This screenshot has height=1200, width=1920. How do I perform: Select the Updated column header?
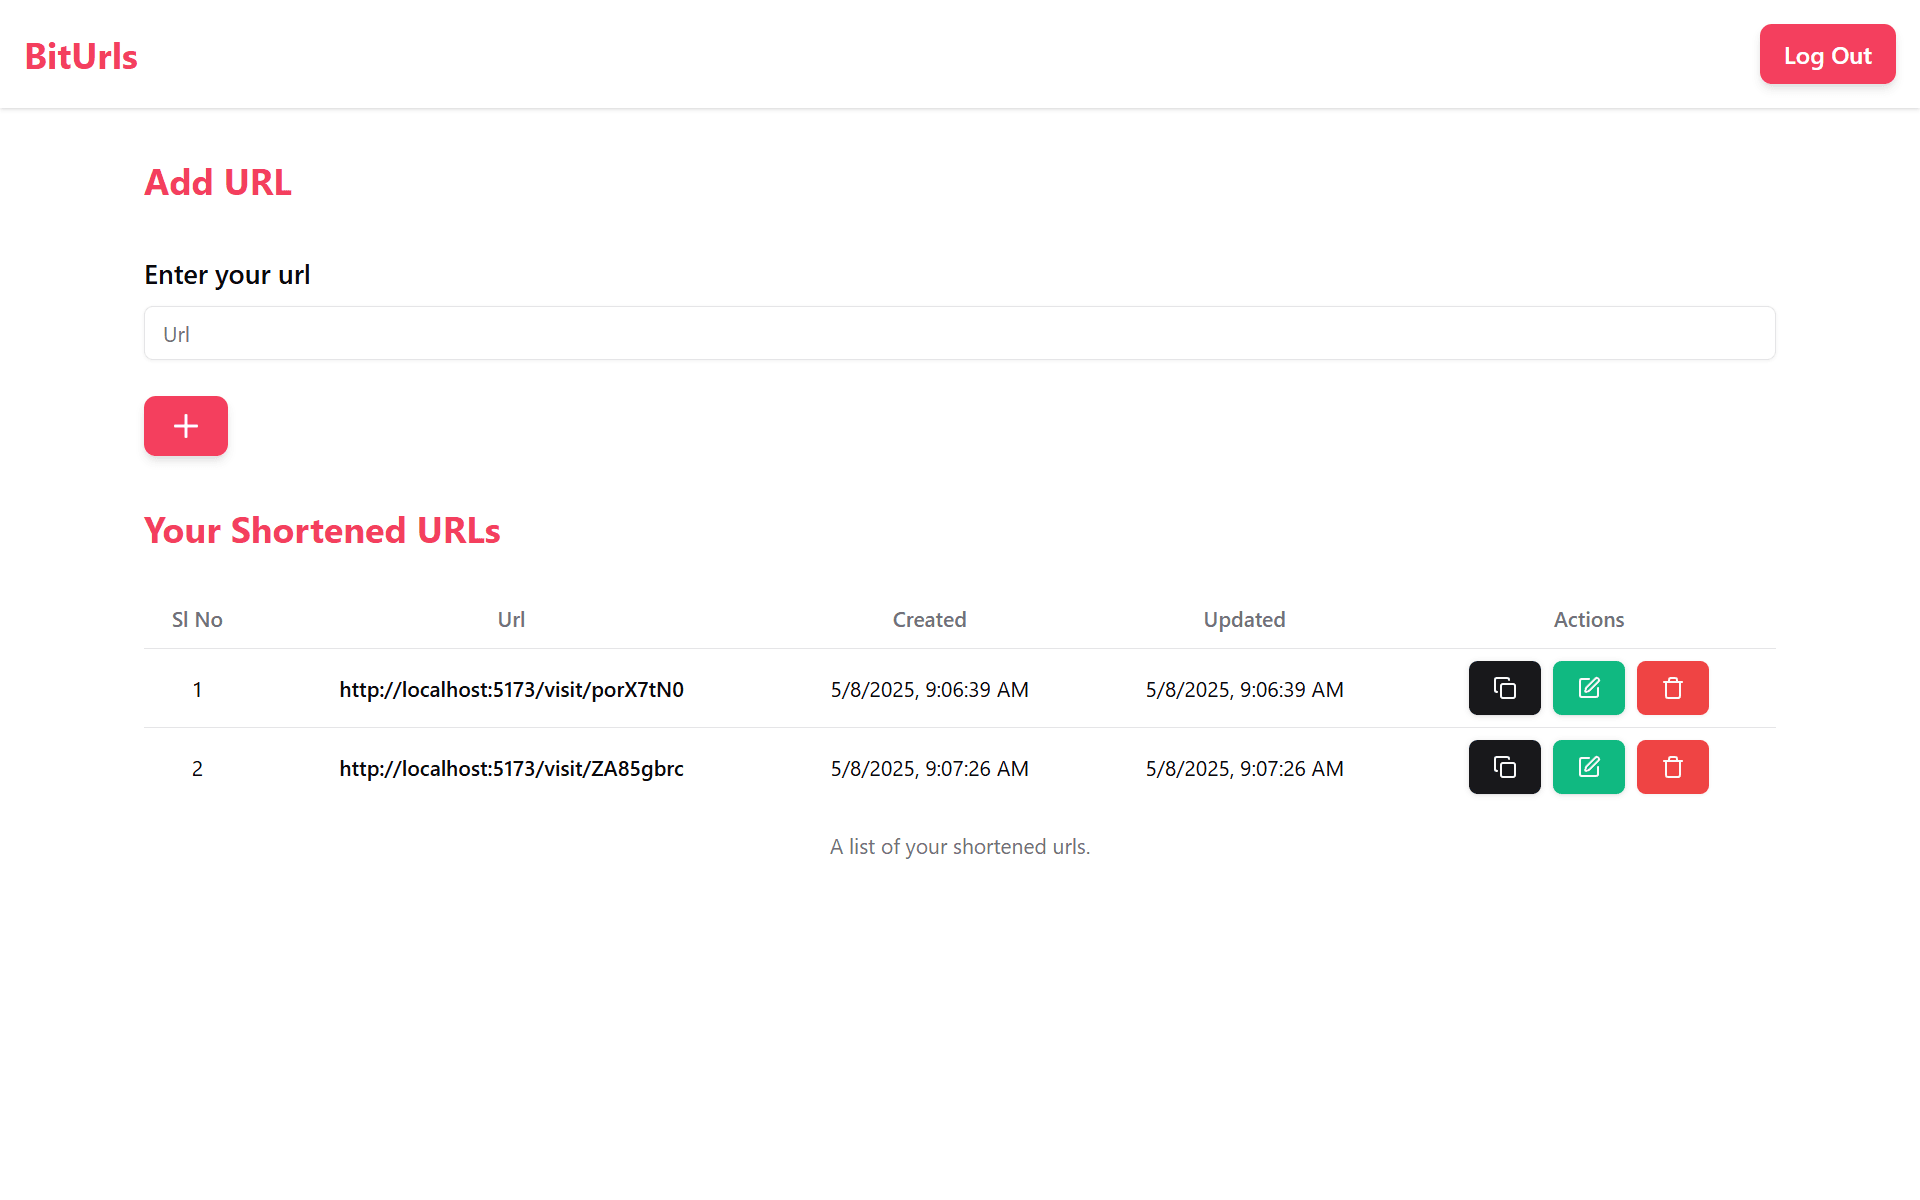[1244, 619]
